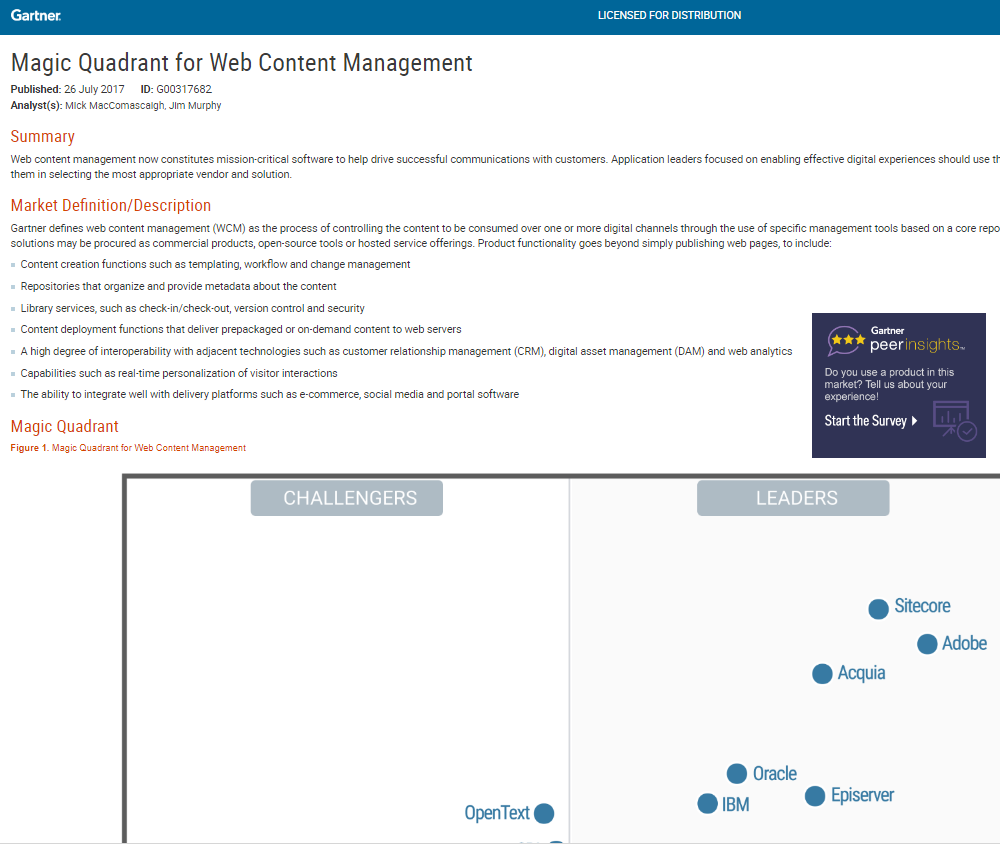The image size is (1000, 844).
Task: Click the OpenText label in chart
Action: 497,813
